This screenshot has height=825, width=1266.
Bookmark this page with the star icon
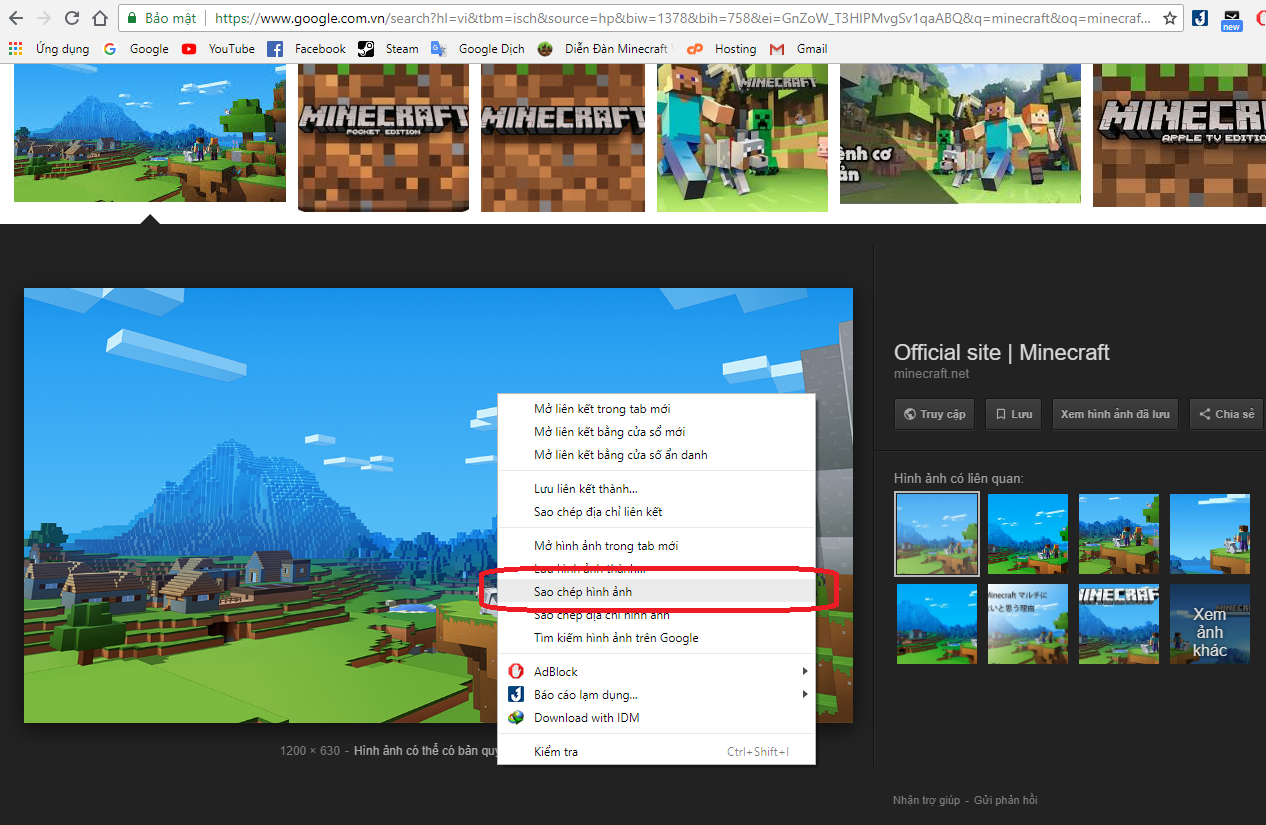point(1170,18)
